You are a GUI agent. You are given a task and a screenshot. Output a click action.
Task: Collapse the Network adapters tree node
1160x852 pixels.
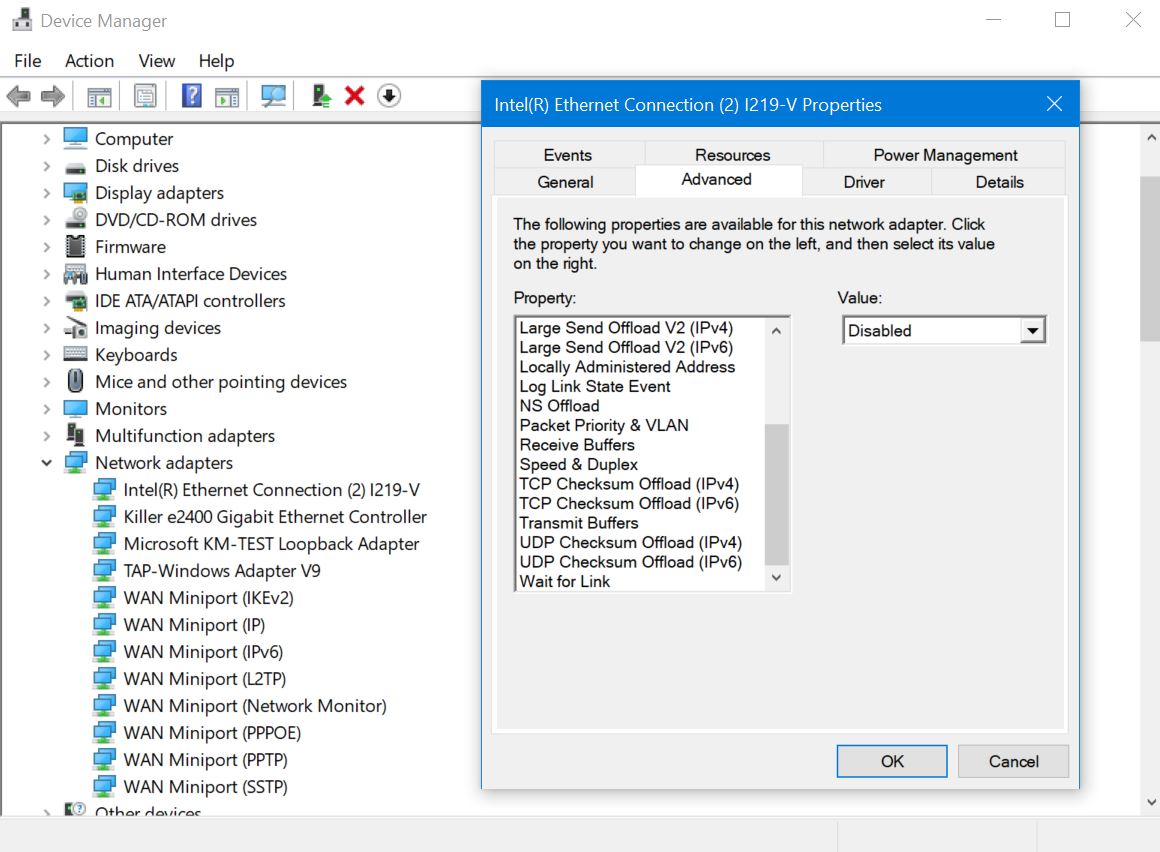[47, 463]
